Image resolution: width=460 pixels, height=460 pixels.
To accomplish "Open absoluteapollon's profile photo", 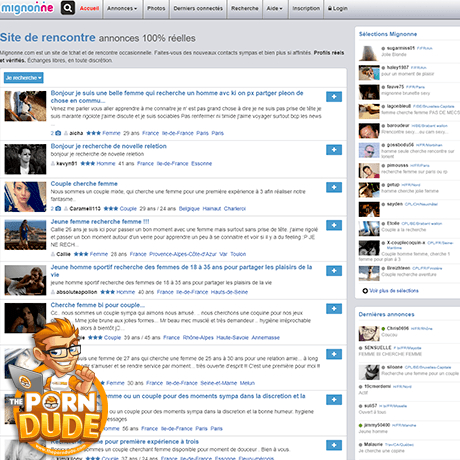I will (x=25, y=280).
